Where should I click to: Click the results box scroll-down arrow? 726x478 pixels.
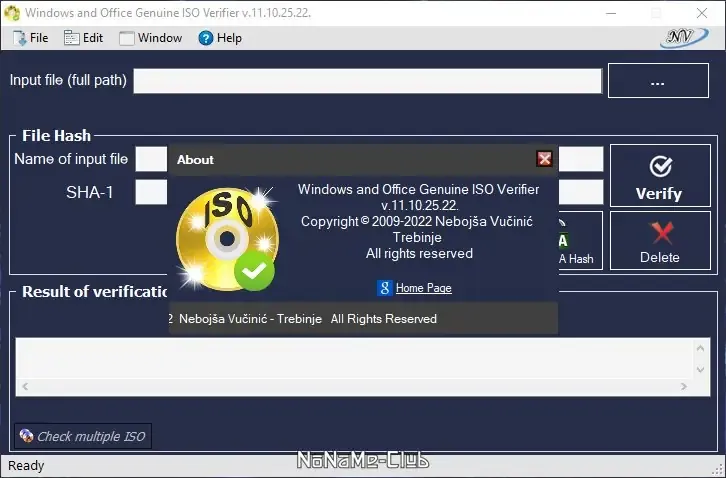tap(700, 370)
